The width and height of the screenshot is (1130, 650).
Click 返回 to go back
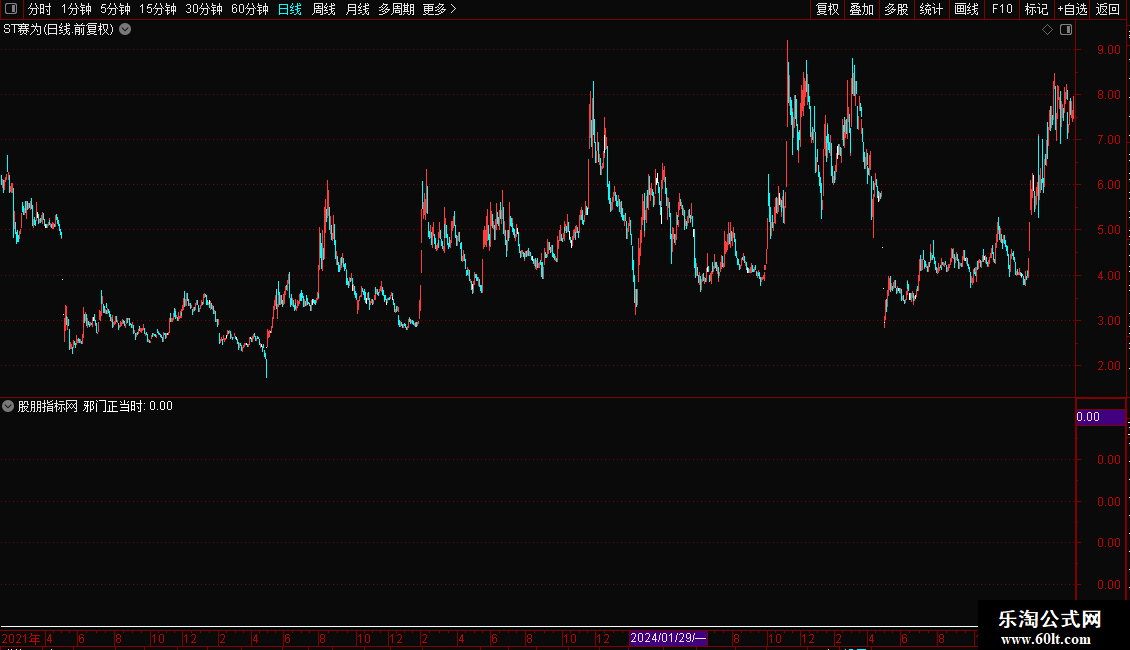[x=1108, y=9]
